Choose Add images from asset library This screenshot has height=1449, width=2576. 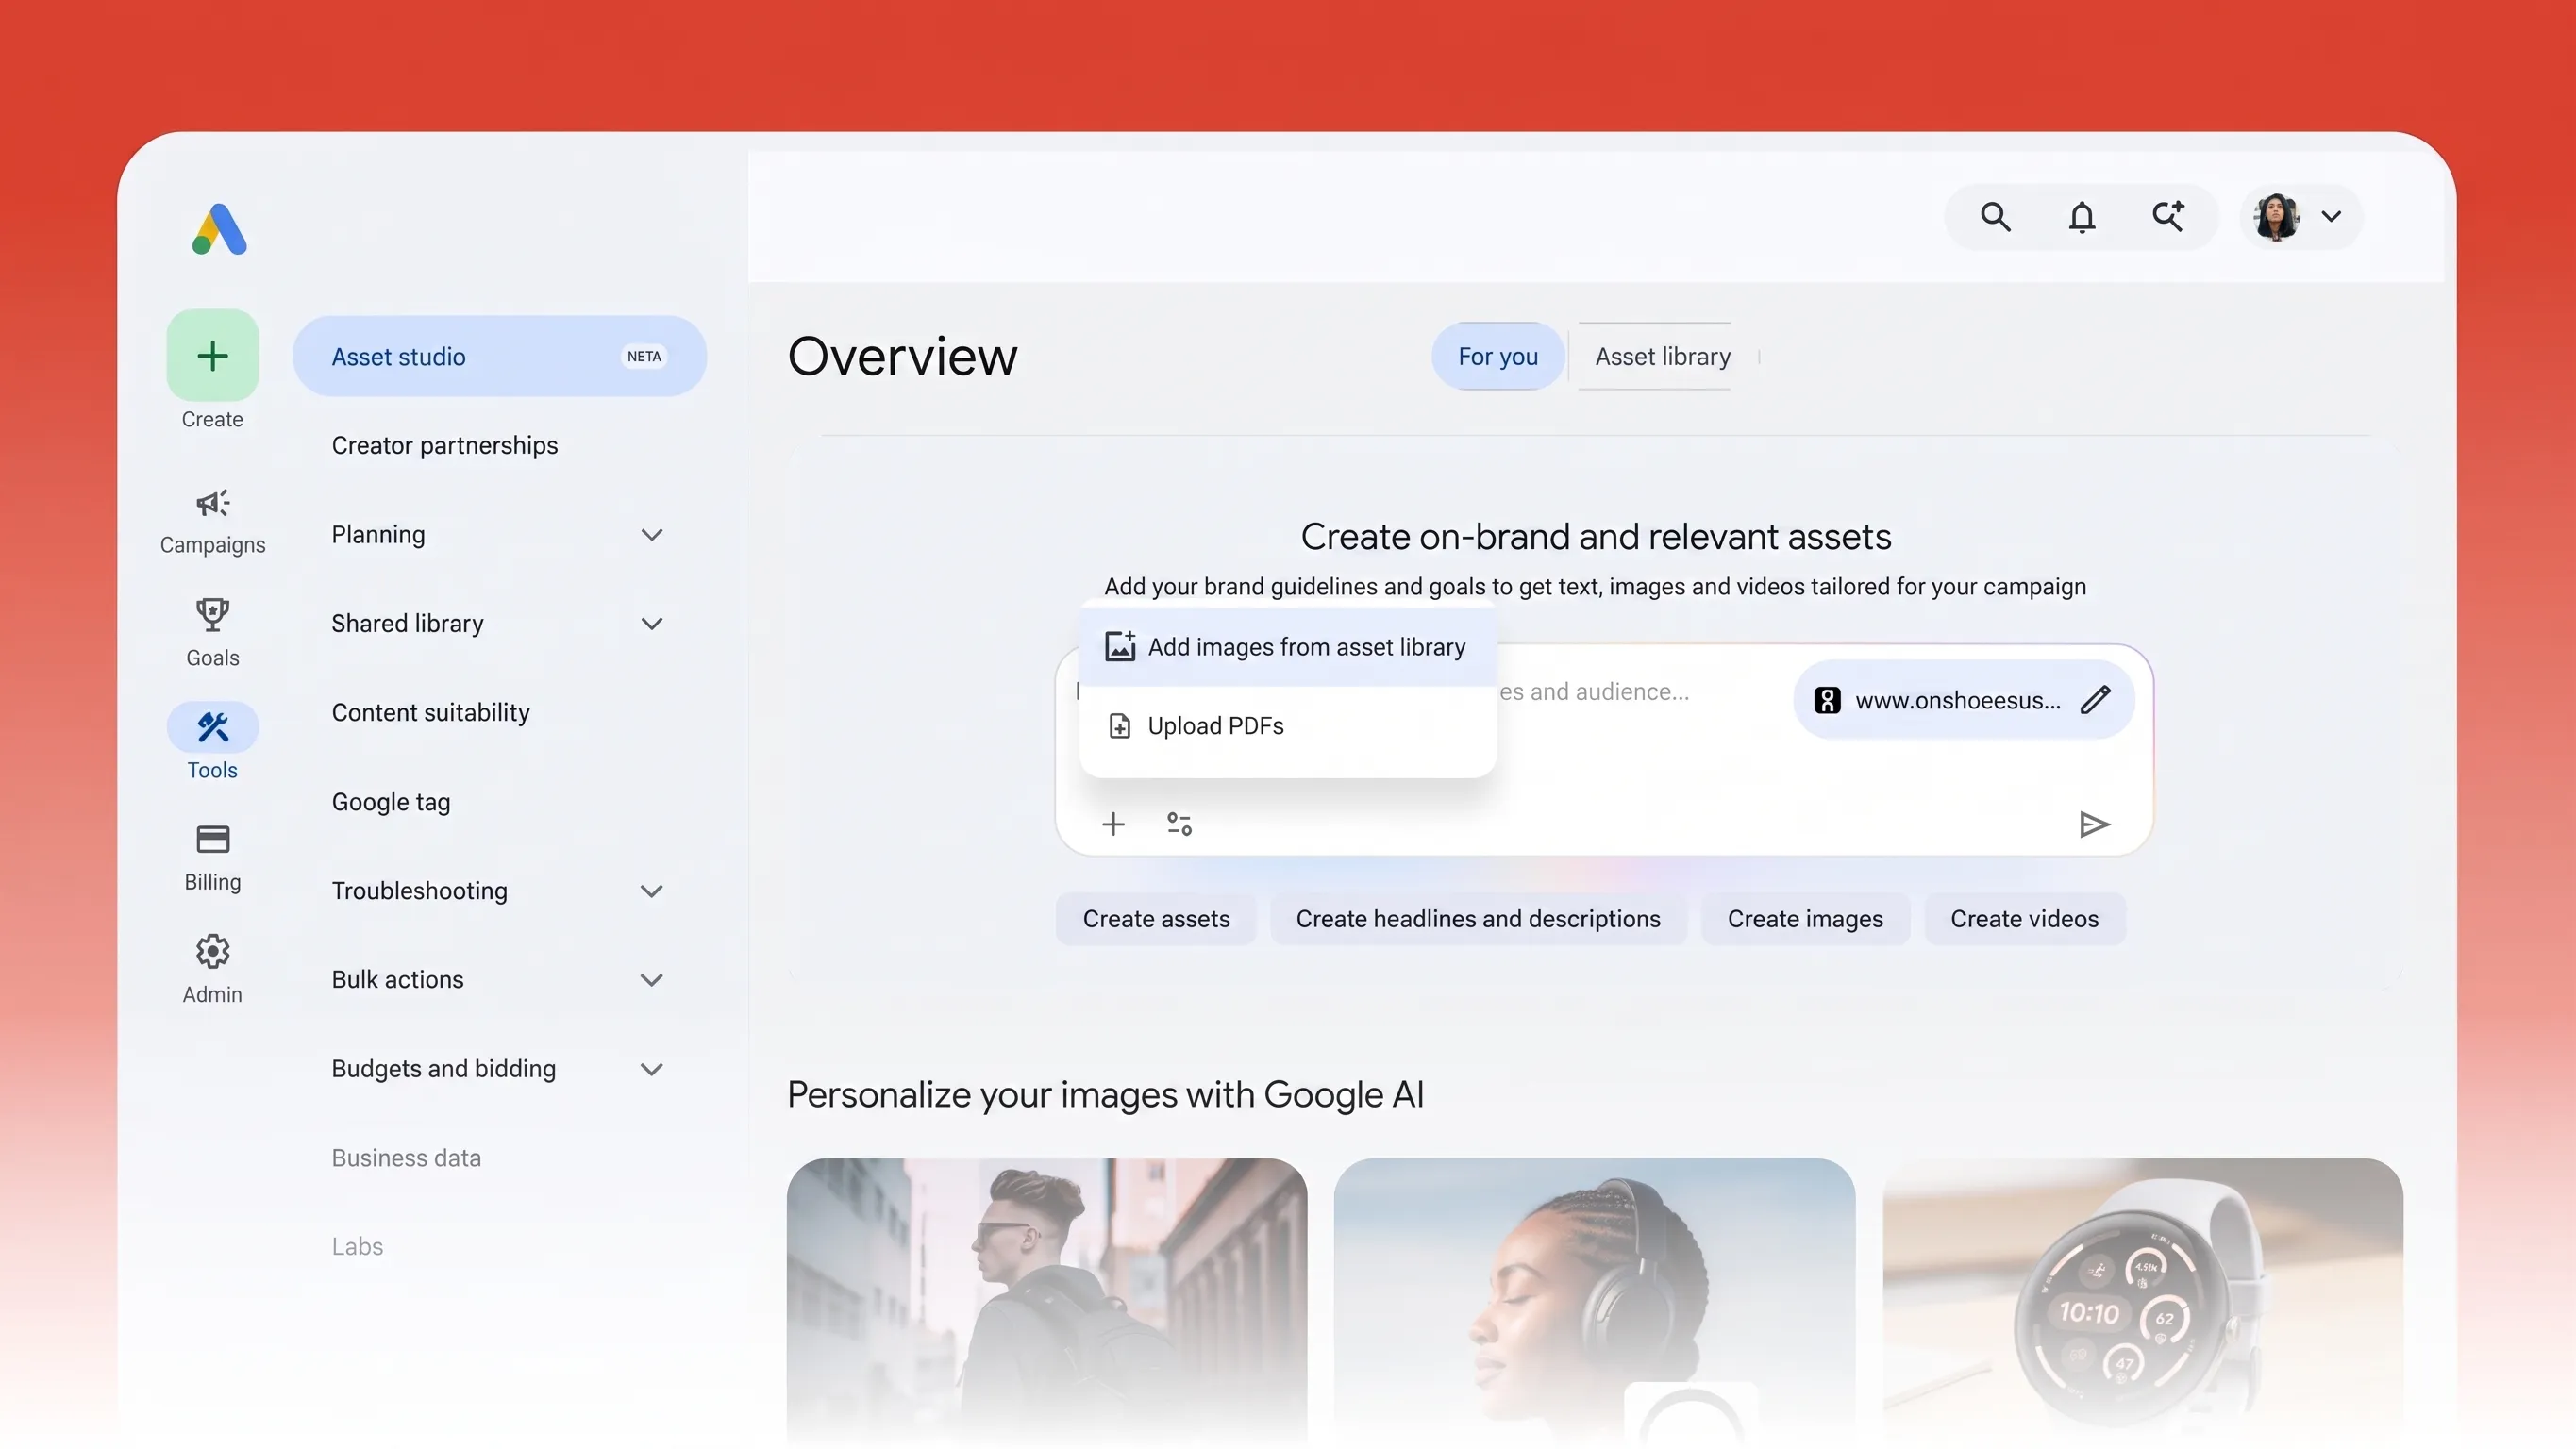point(1288,647)
